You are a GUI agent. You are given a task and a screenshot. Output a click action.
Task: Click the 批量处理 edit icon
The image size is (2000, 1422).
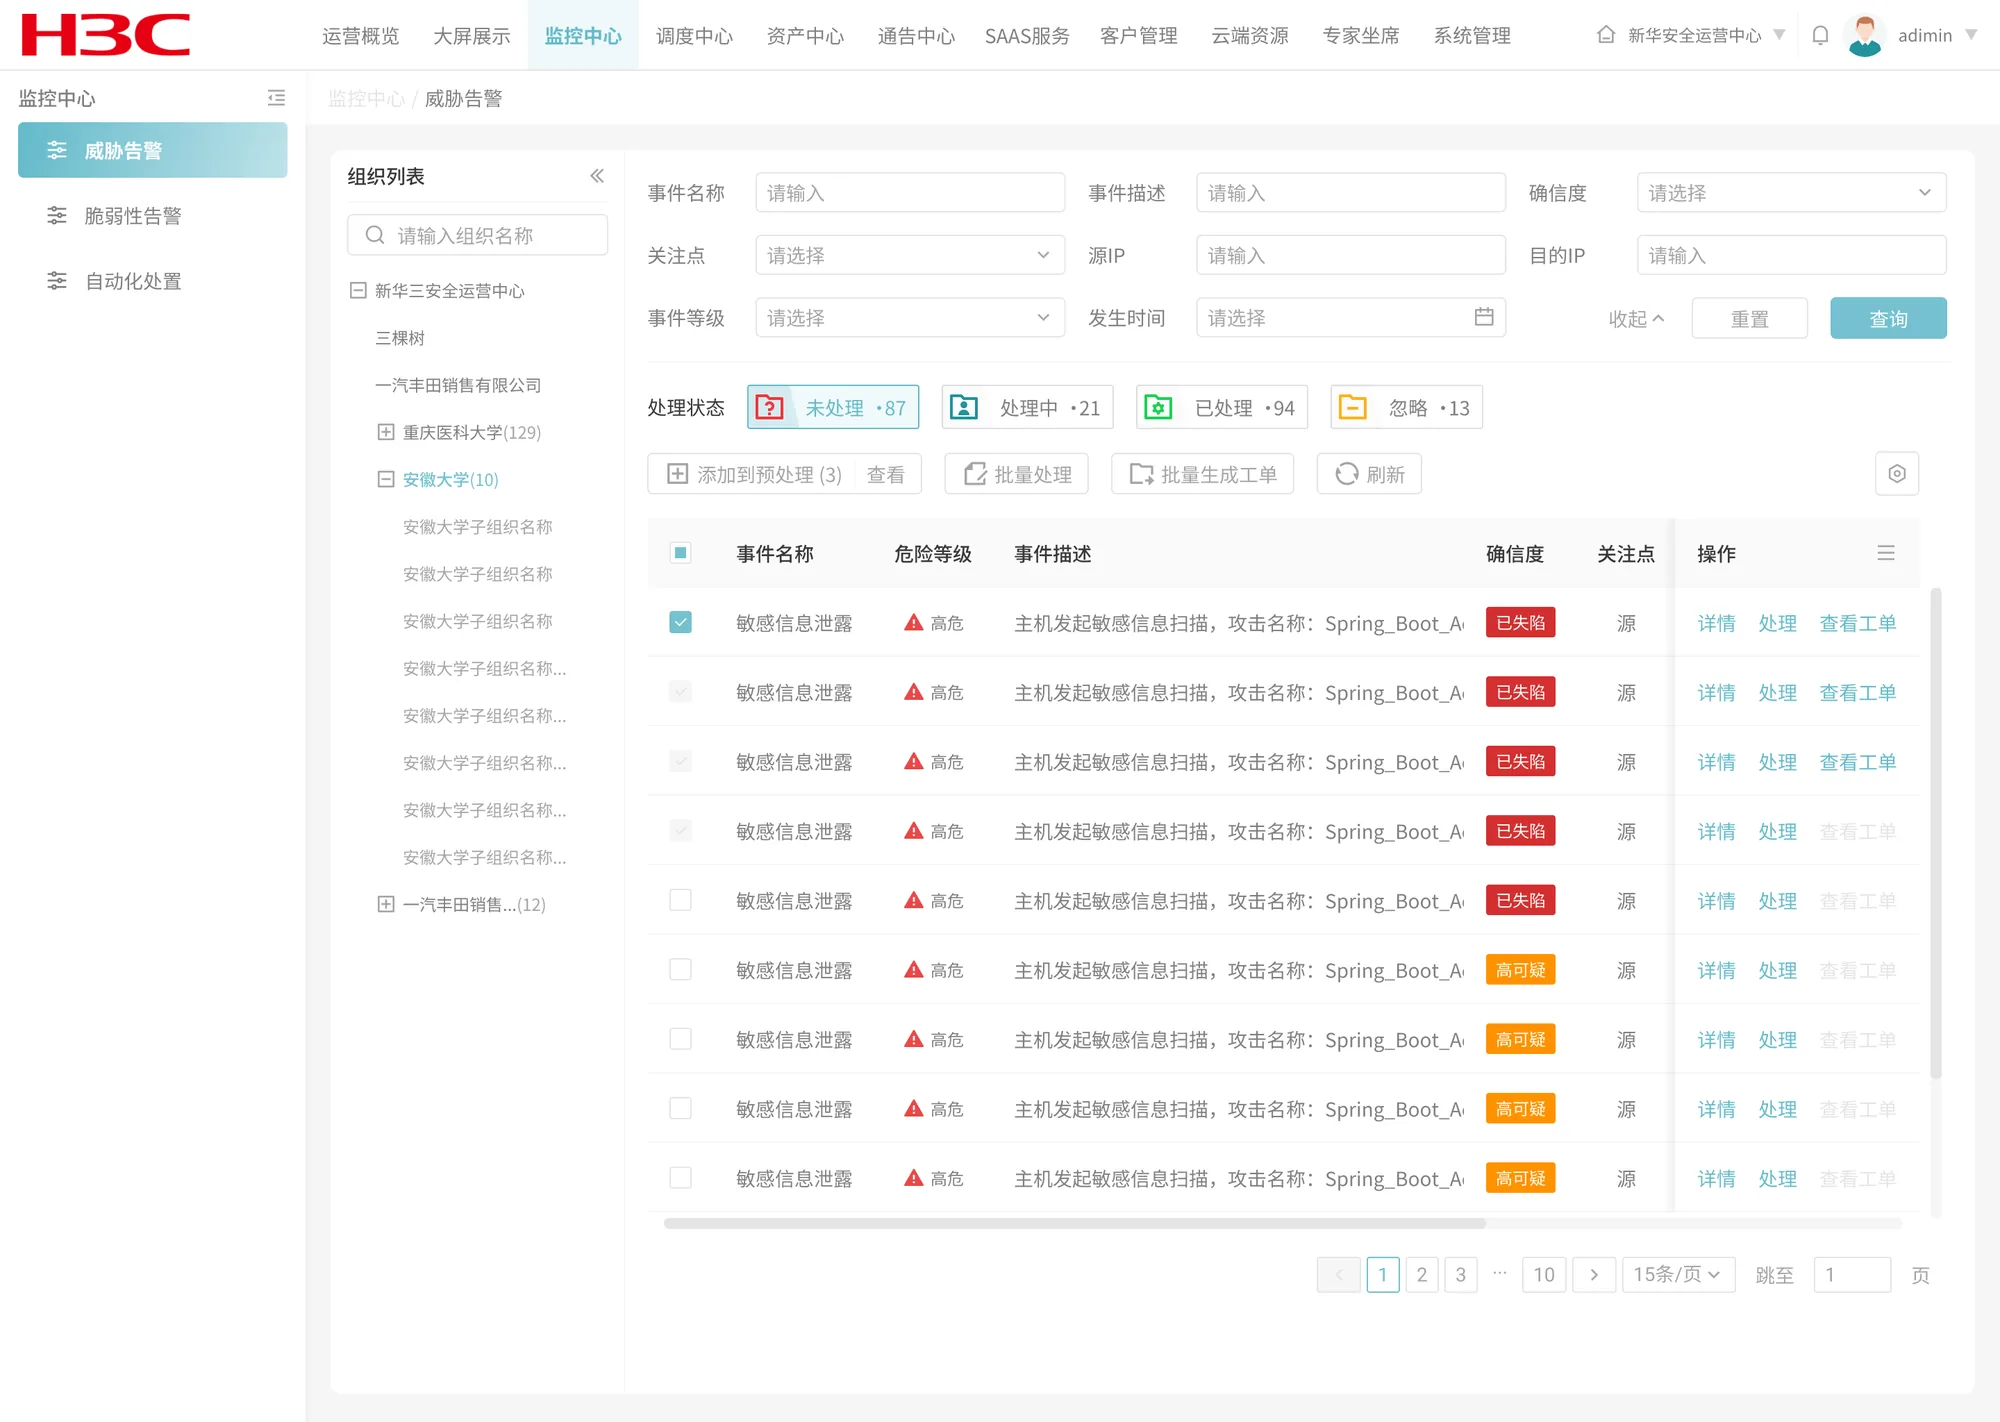pos(975,474)
